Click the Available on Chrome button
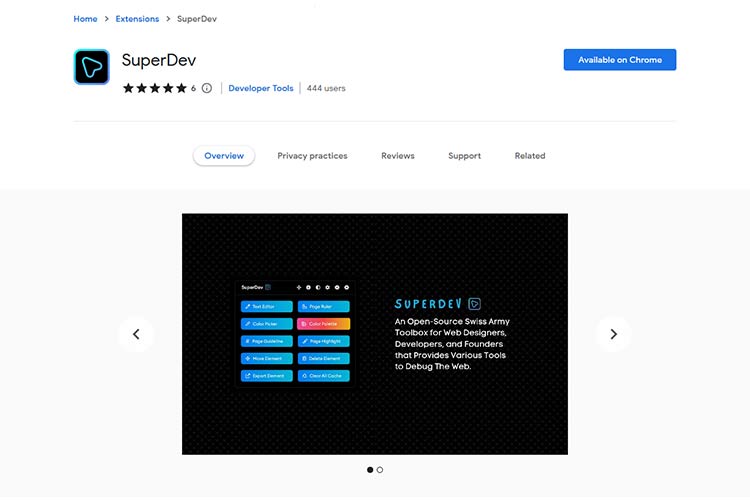Image resolution: width=750 pixels, height=500 pixels. pyautogui.click(x=620, y=60)
